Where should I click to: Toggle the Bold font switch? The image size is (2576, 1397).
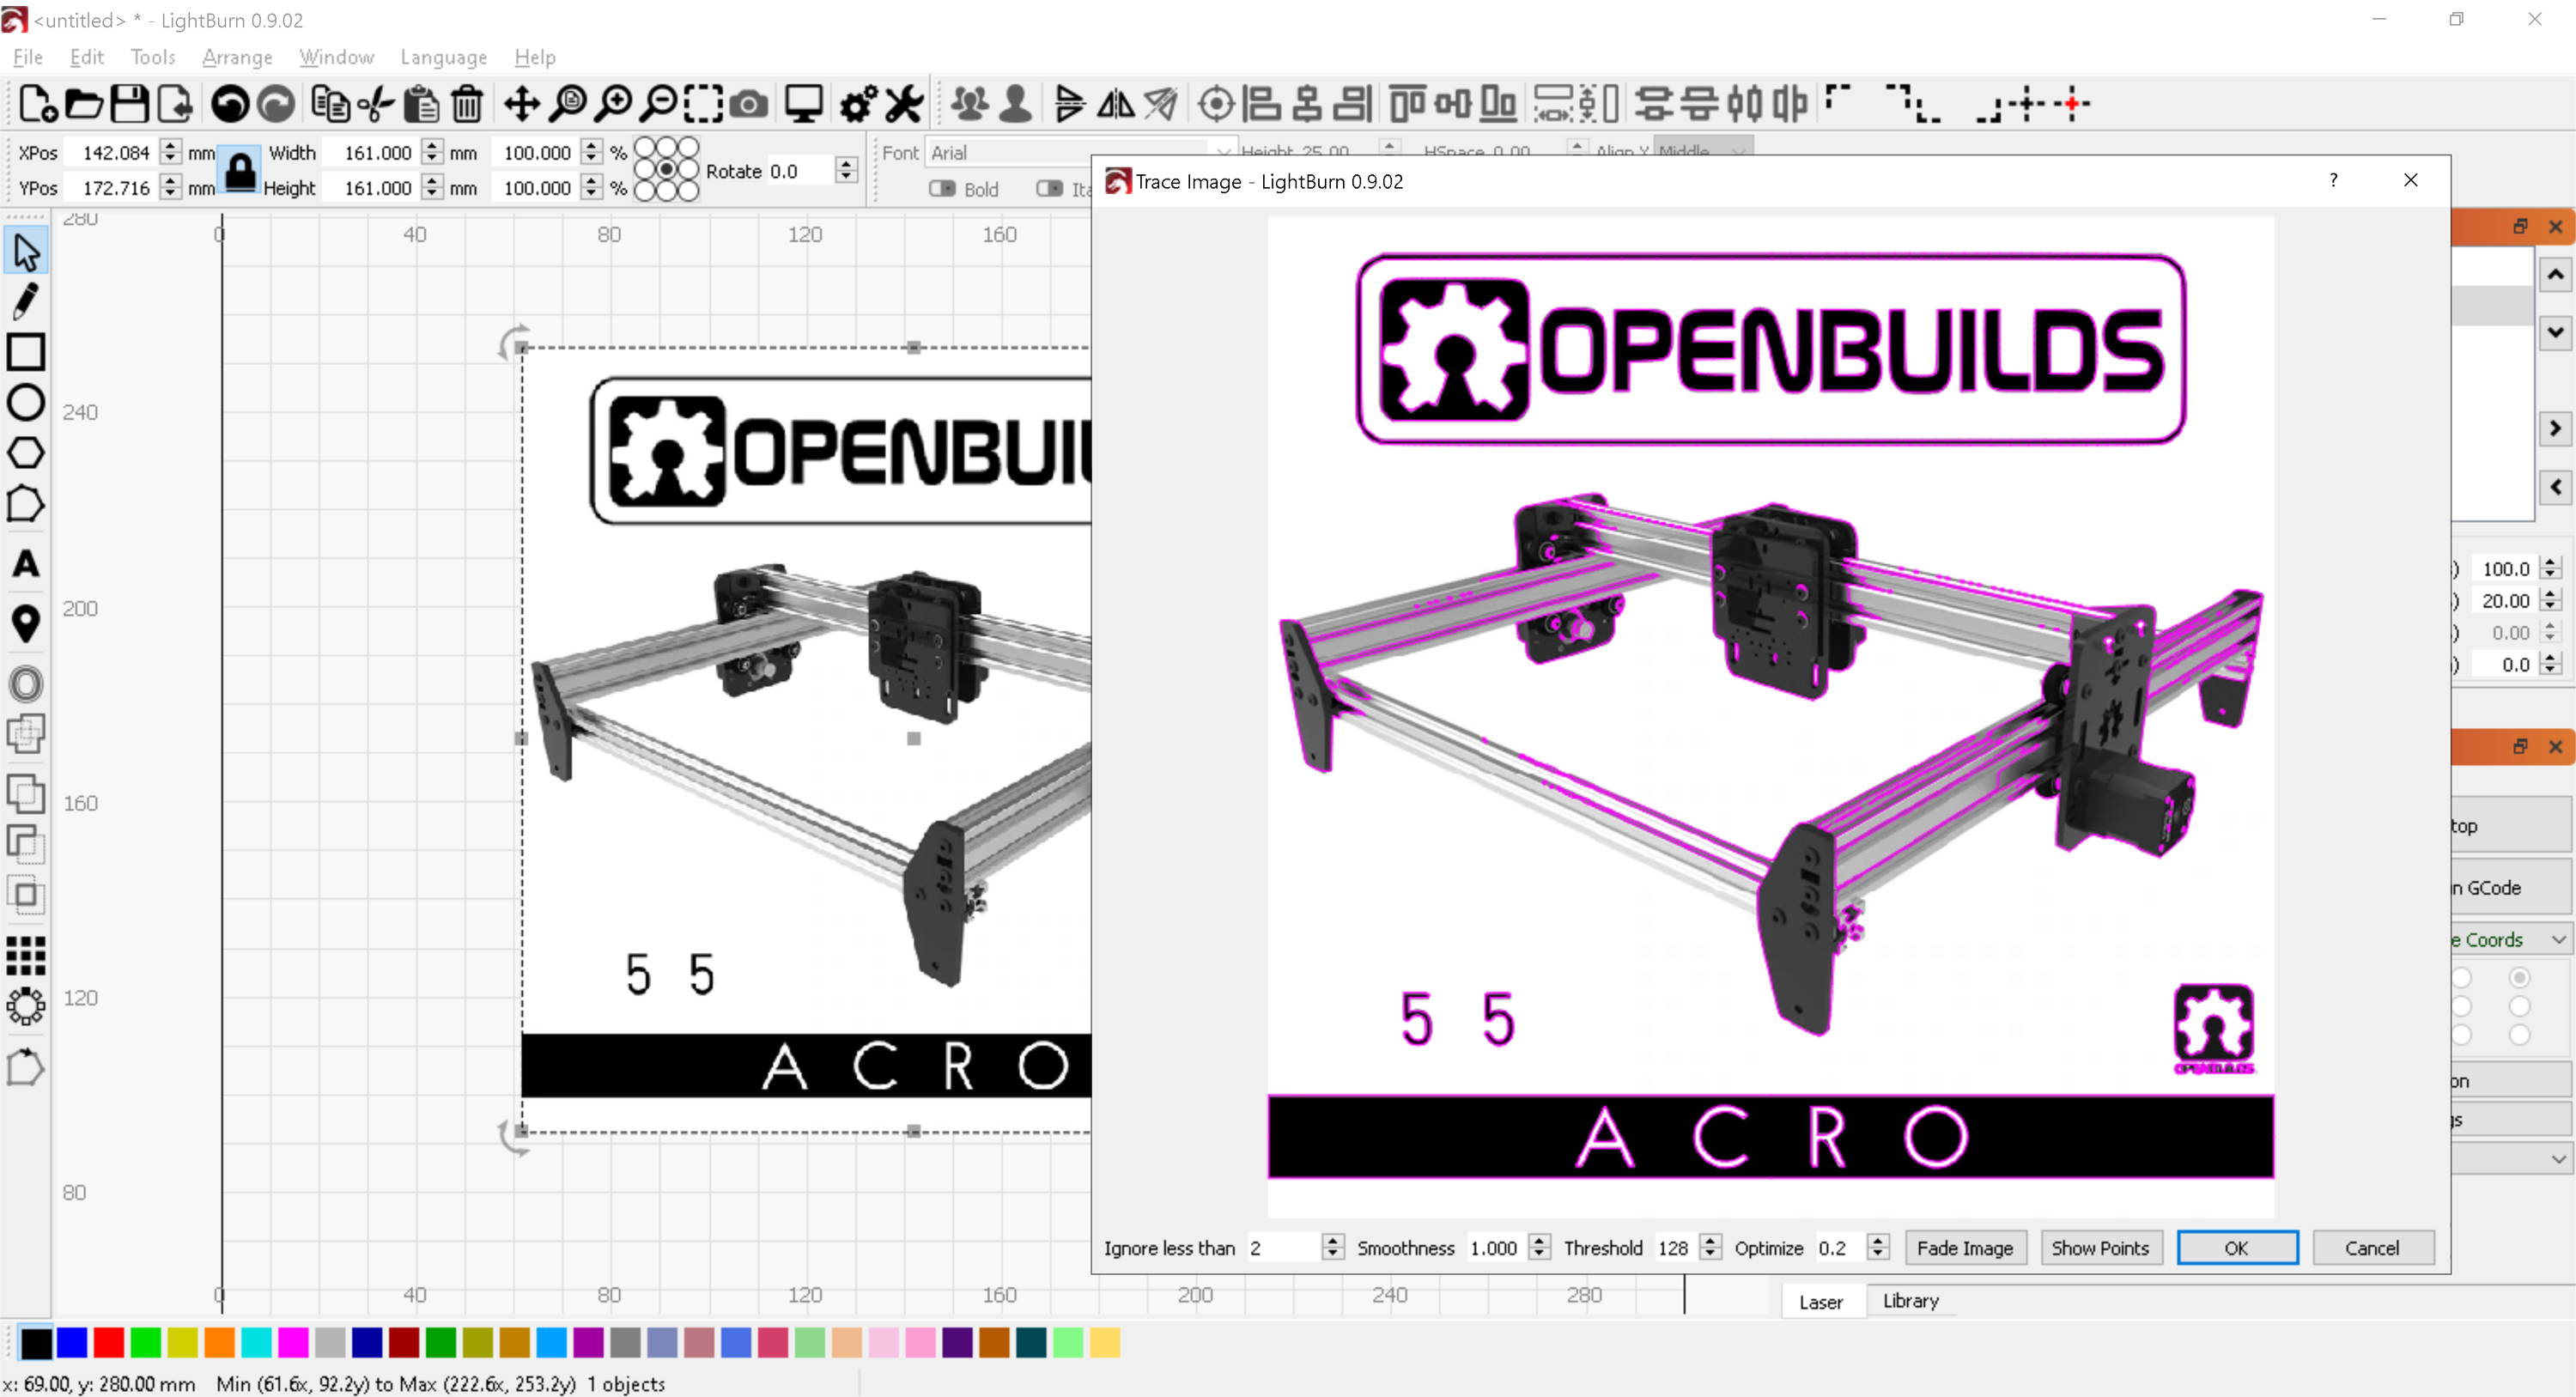942,188
